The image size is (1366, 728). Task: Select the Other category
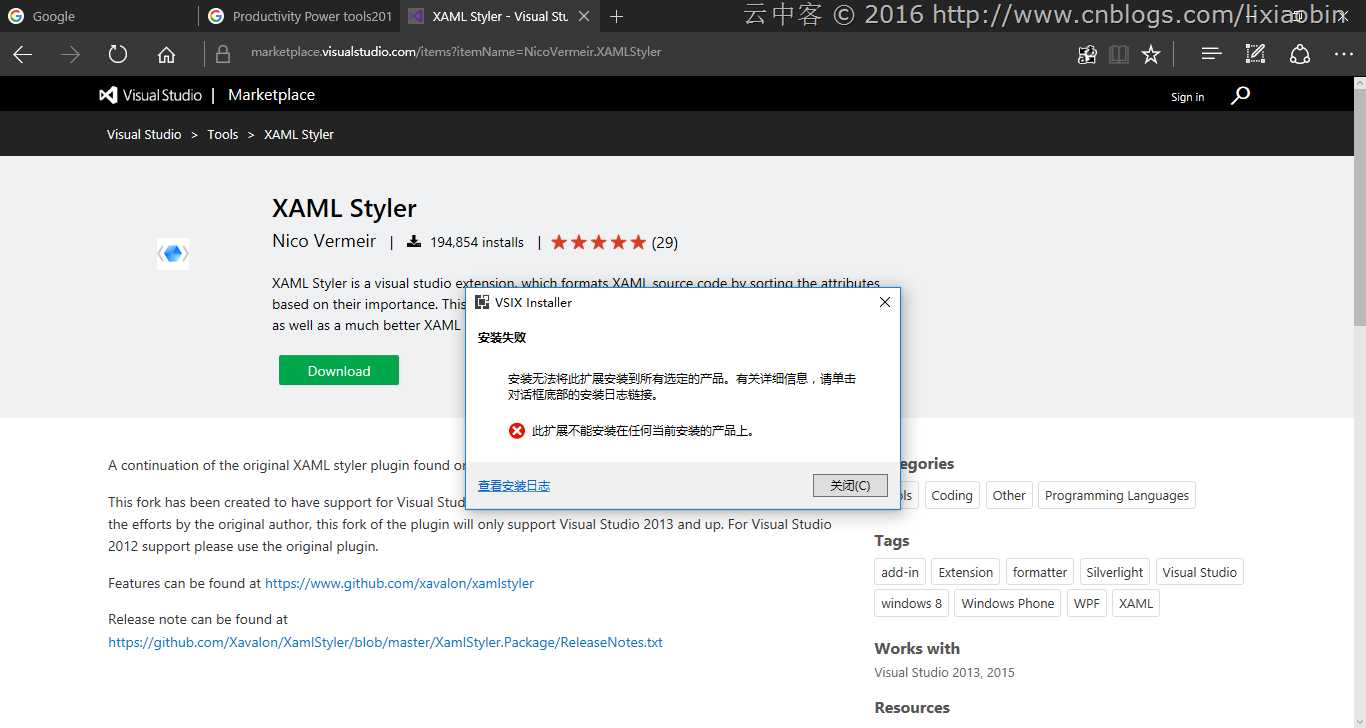(x=1009, y=495)
